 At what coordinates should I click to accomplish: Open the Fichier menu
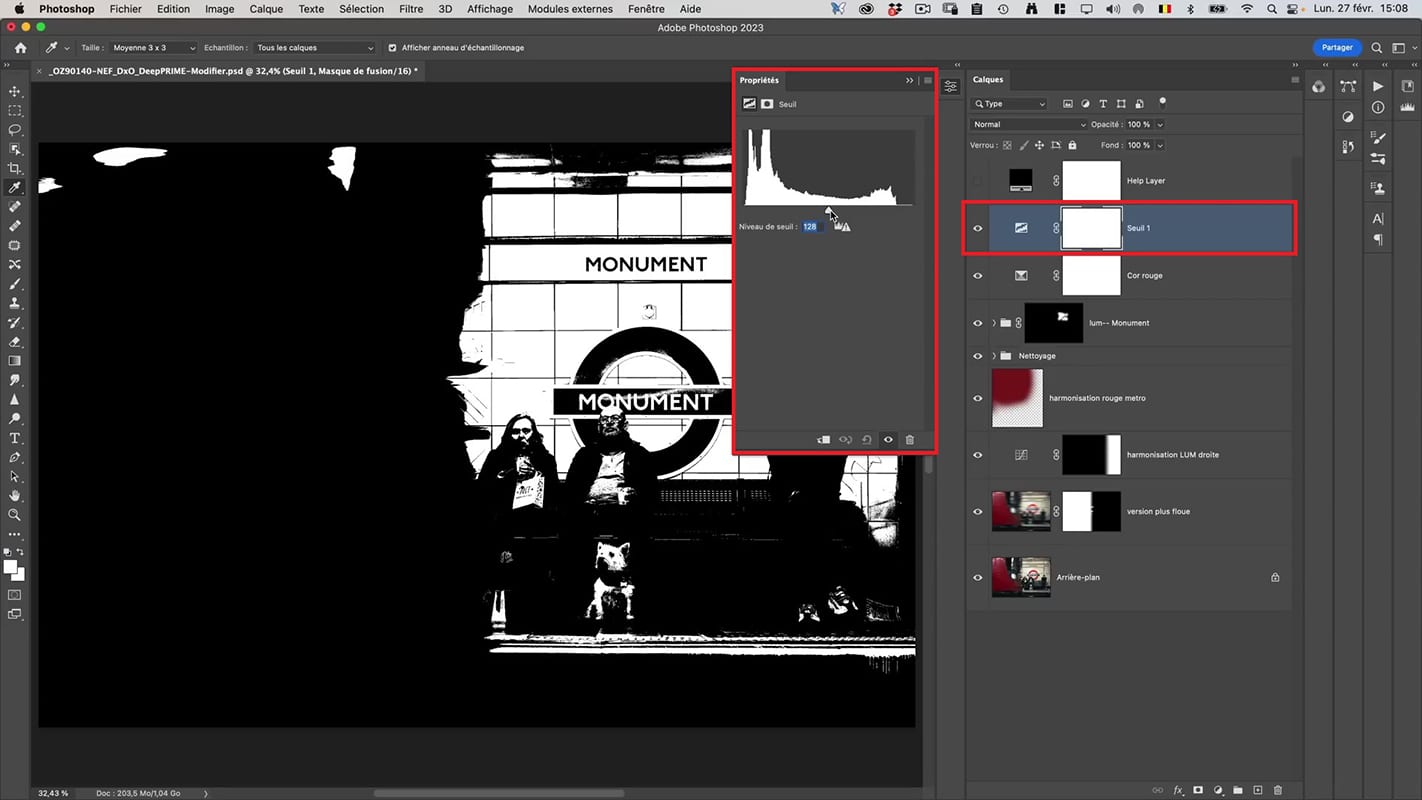coord(125,9)
